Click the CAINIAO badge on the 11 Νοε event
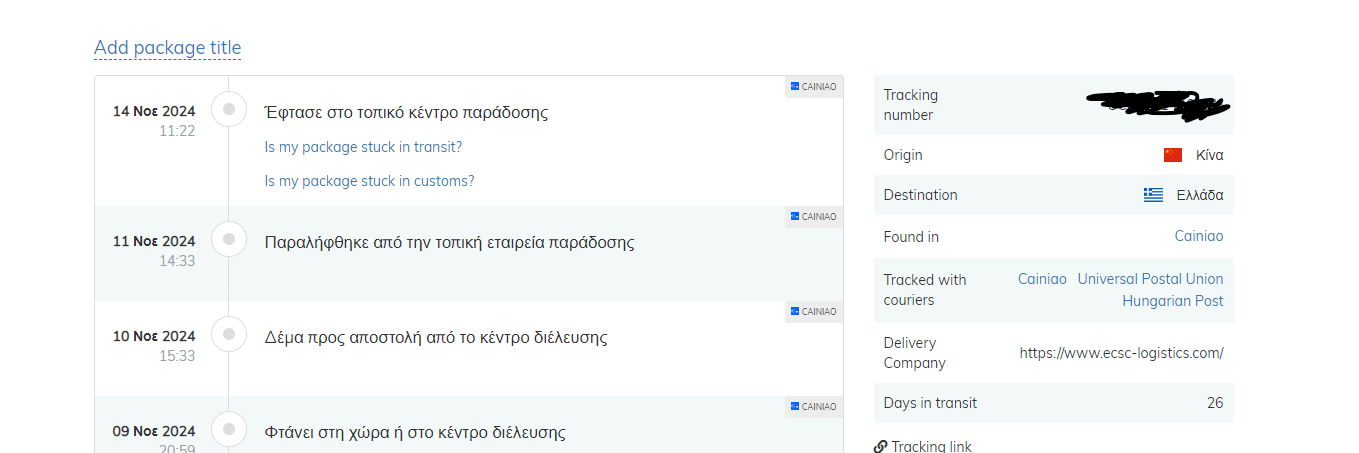Image resolution: width=1359 pixels, height=453 pixels. (x=813, y=217)
